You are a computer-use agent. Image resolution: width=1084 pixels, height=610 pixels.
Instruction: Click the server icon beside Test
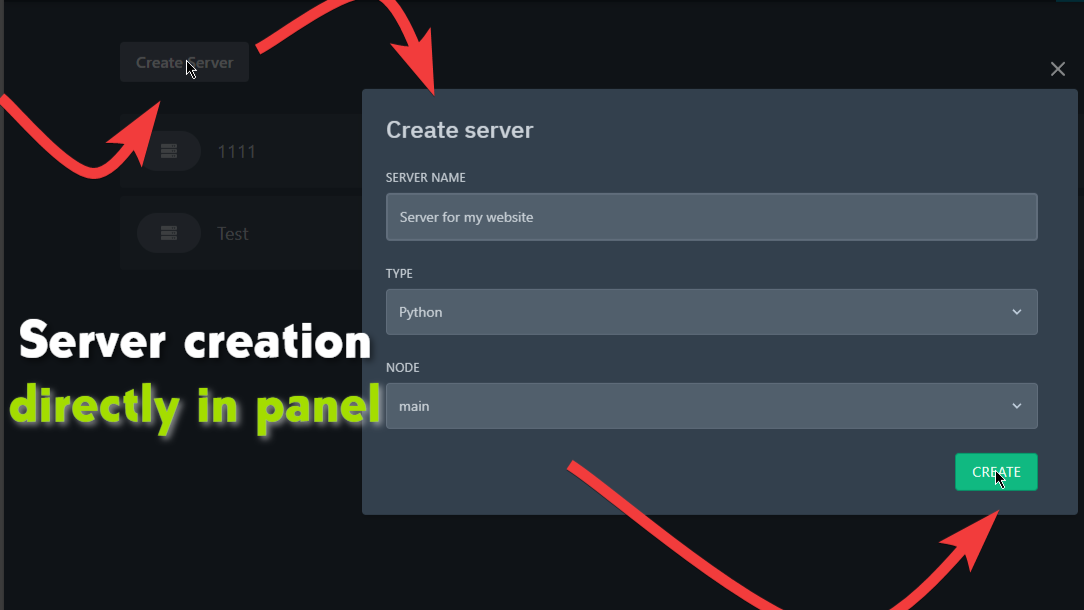pyautogui.click(x=168, y=233)
